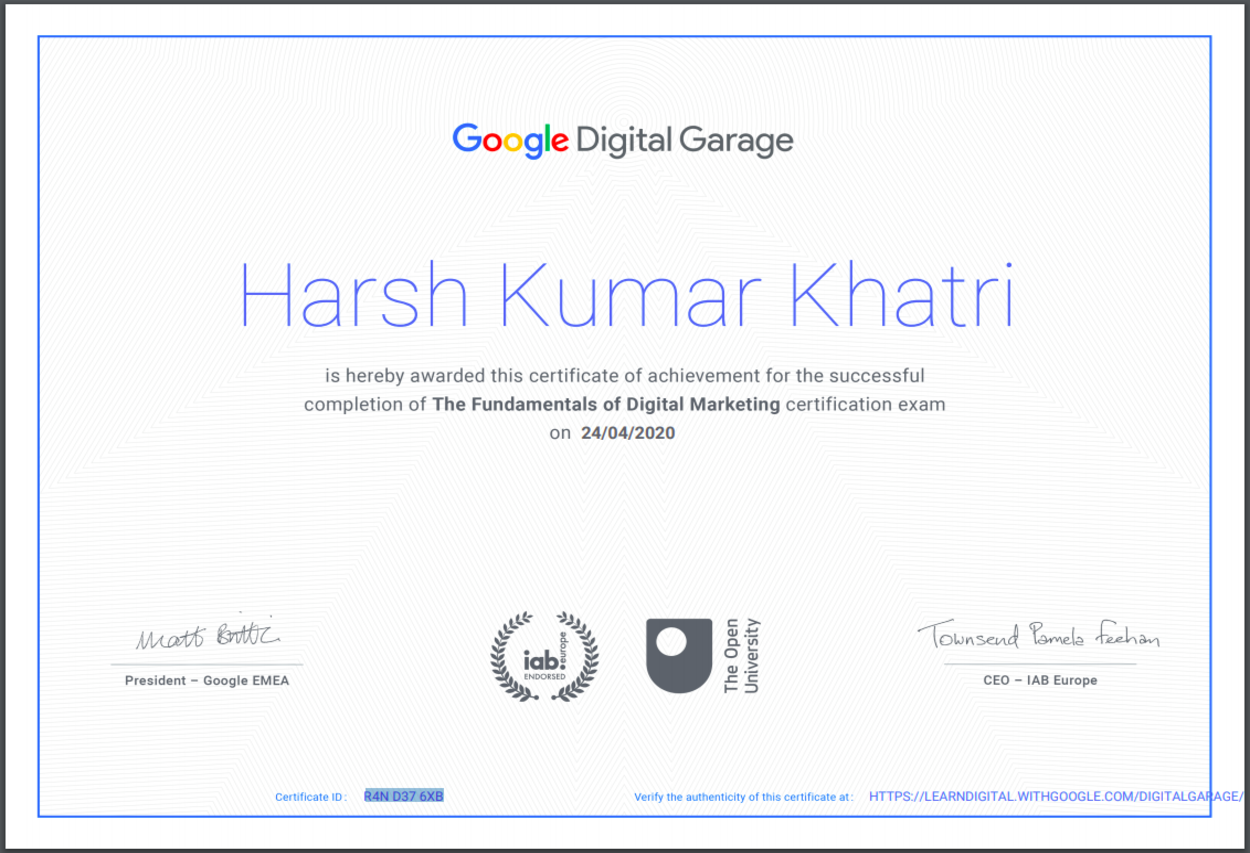Click the President – Google EMEA caption
This screenshot has width=1250, height=853.
click(207, 681)
